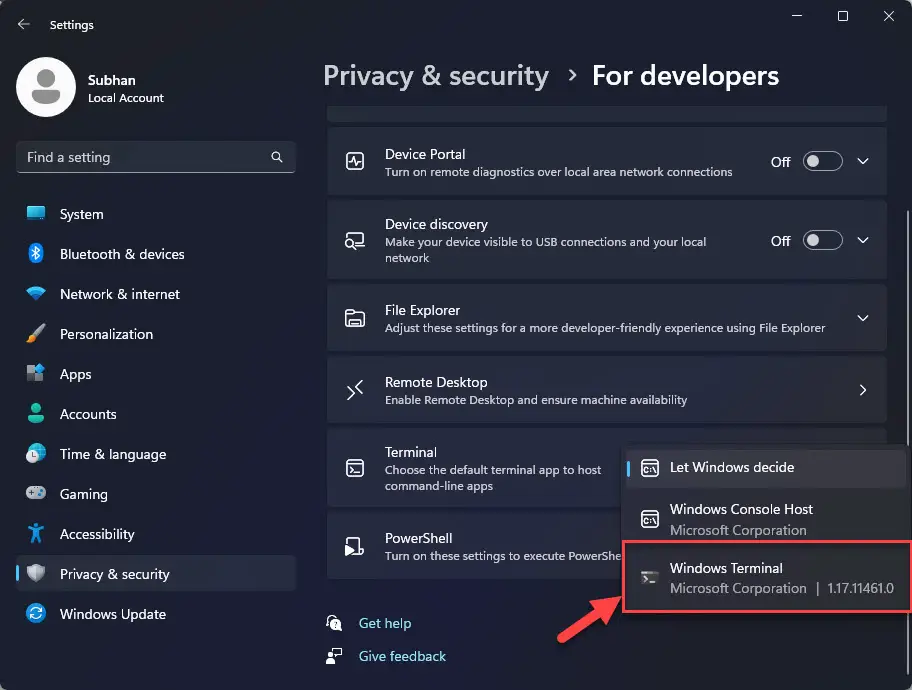Viewport: 912px width, 690px height.
Task: Click the Give feedback person icon
Action: coord(334,656)
